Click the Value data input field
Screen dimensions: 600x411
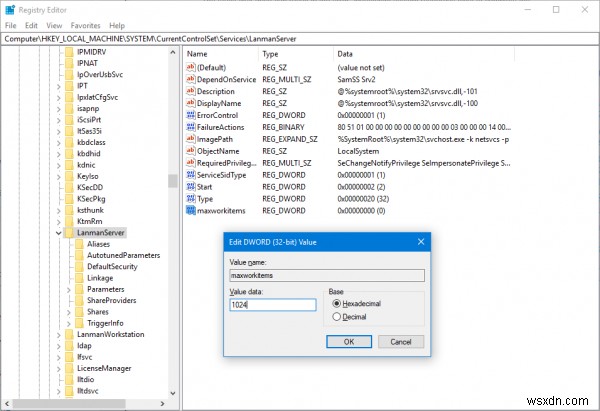point(272,305)
